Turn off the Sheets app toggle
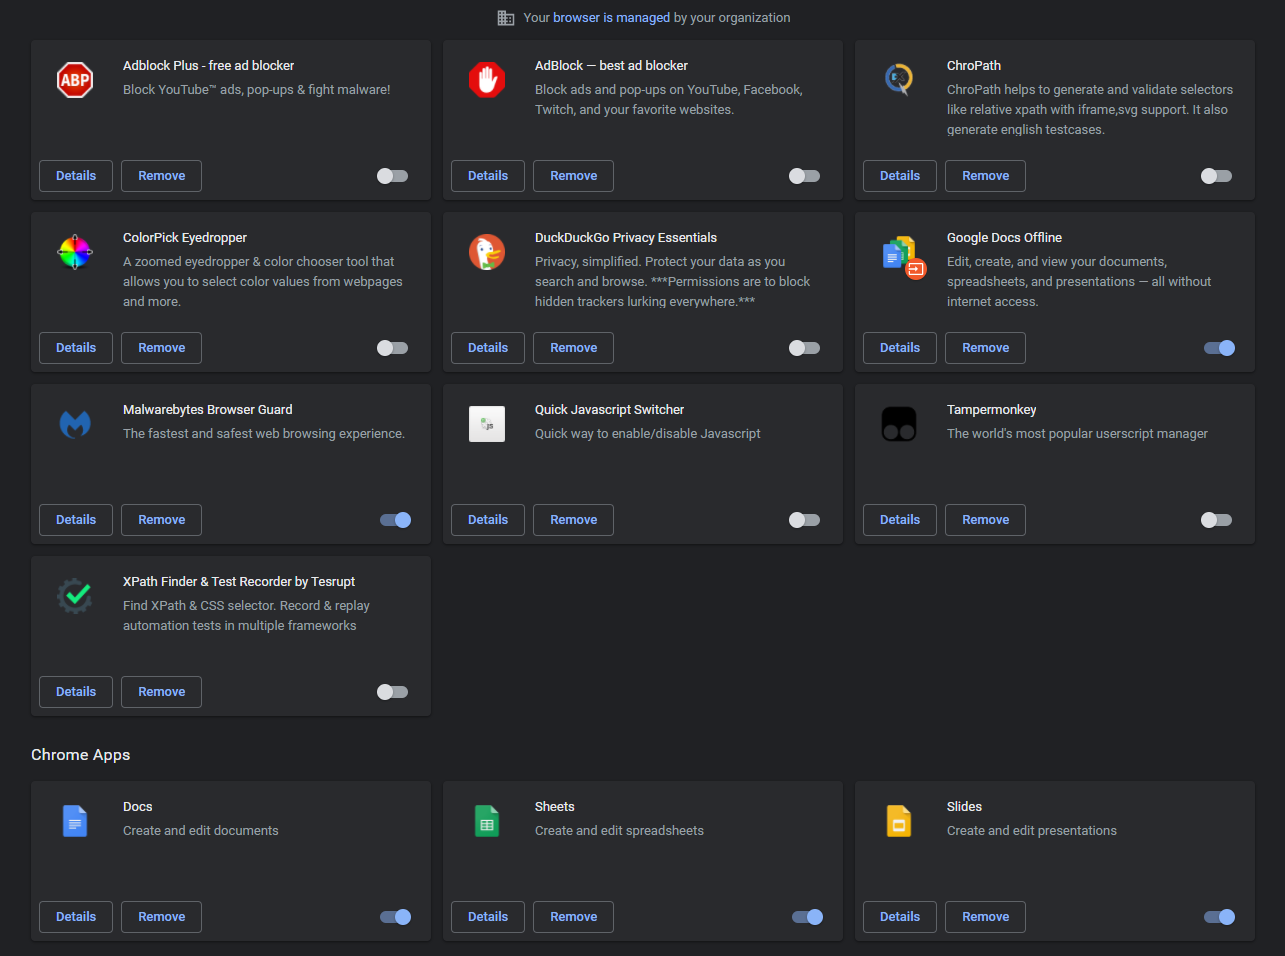 [807, 917]
